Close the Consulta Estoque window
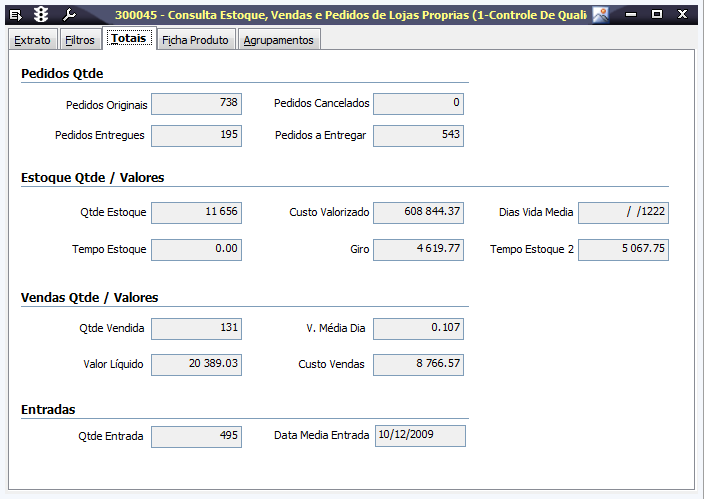Screen dimensions: 704x499 [684, 15]
